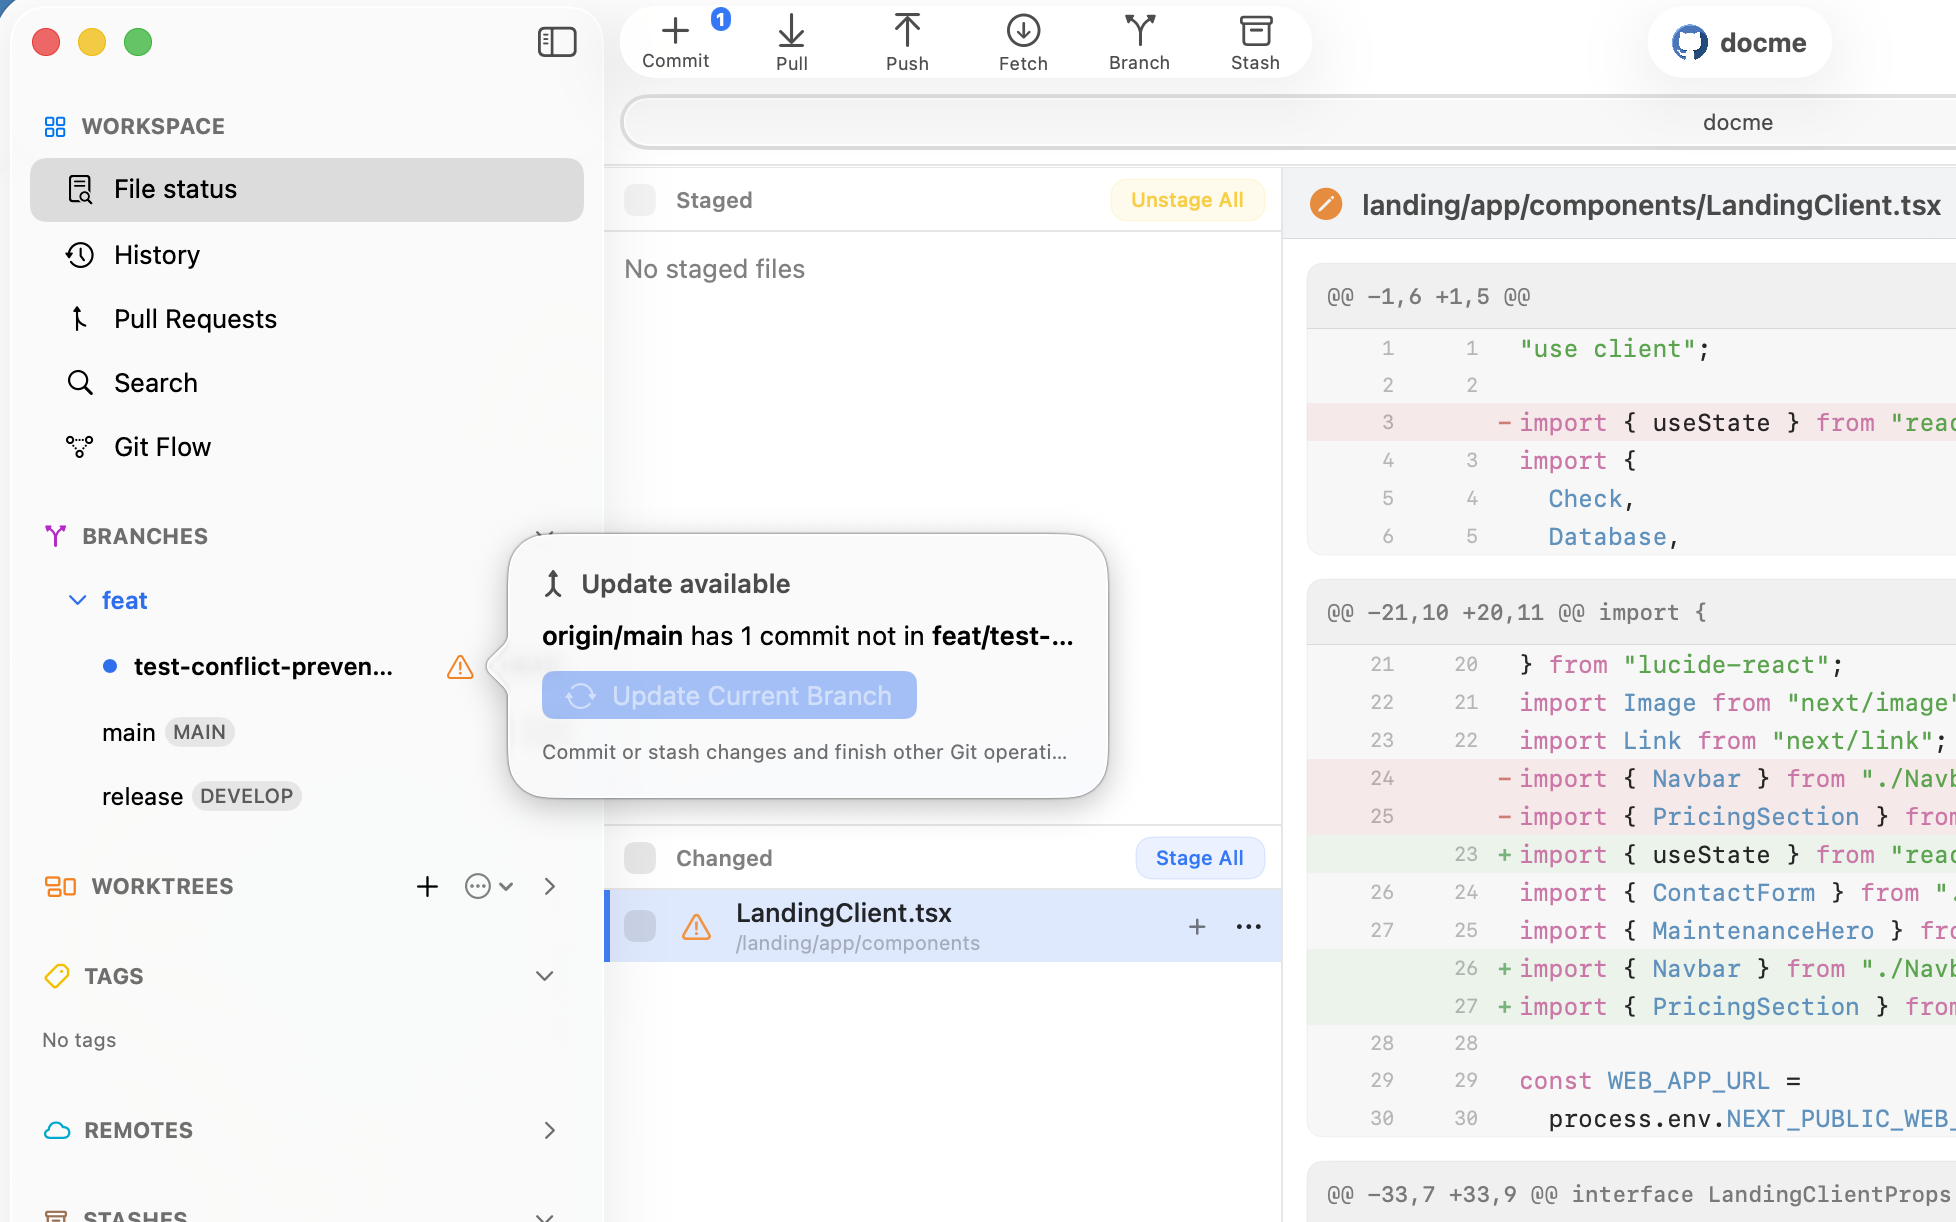The image size is (1956, 1222).
Task: Open LandingClient.tsx more options menu
Action: pyautogui.click(x=1249, y=927)
